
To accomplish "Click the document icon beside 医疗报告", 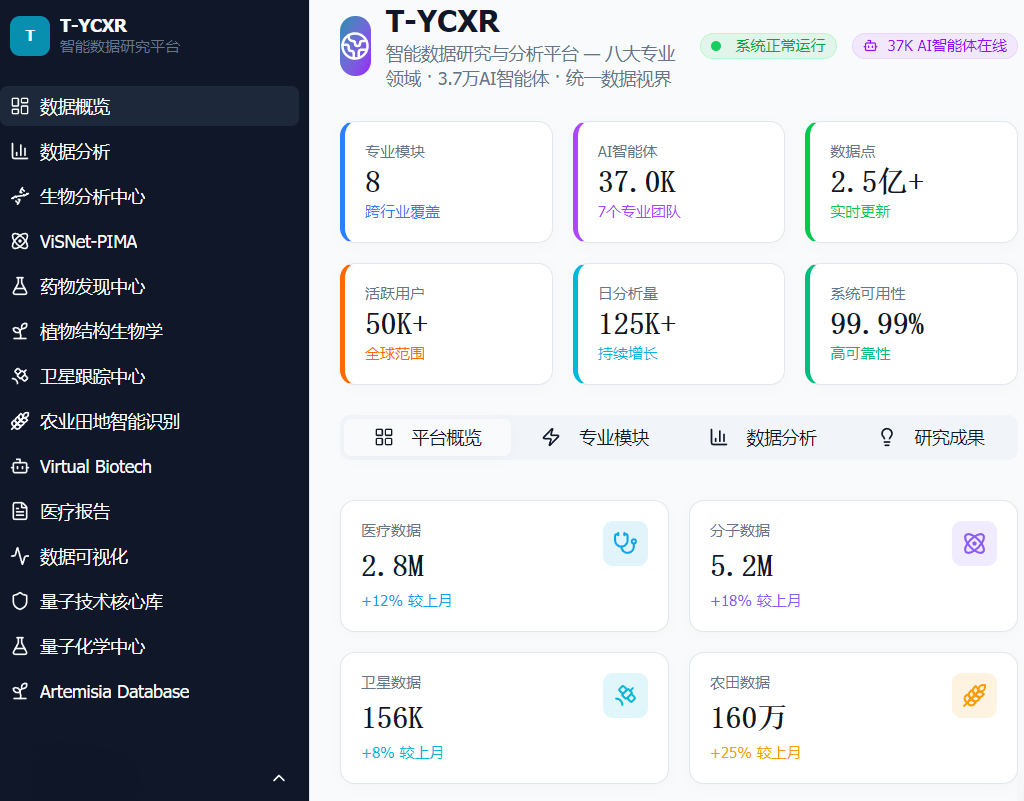I will pos(20,511).
